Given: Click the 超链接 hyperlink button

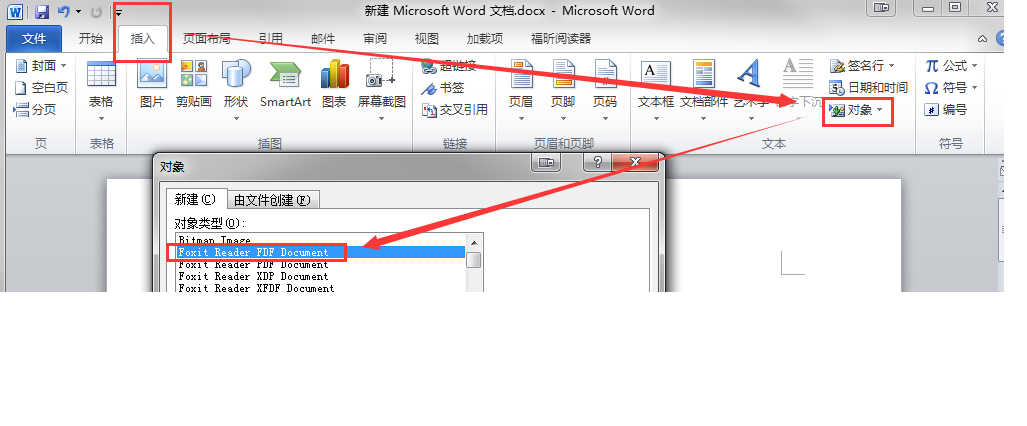Looking at the screenshot, I should 449,66.
